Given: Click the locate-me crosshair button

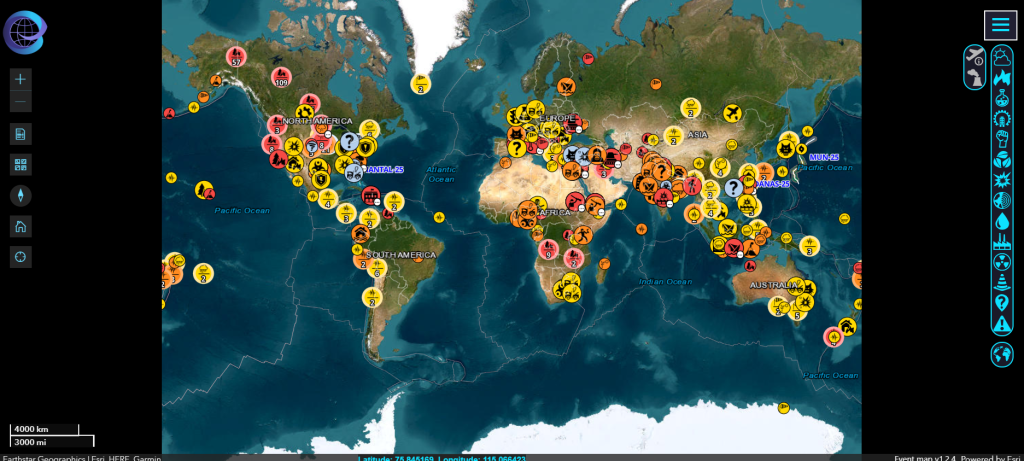Looking at the screenshot, I should 21,257.
